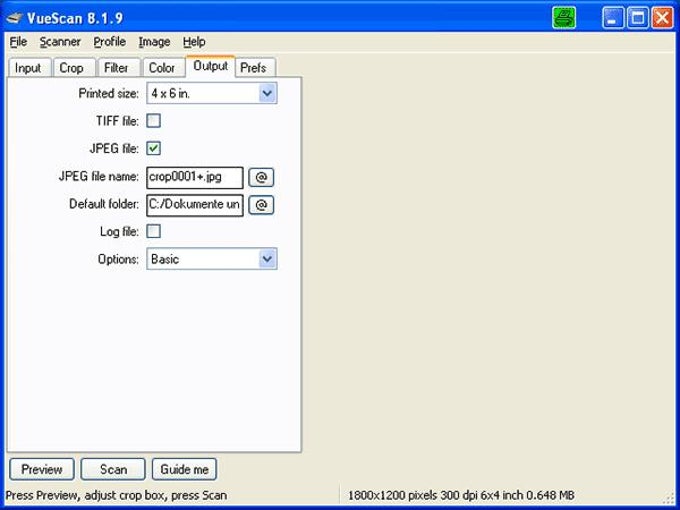Image resolution: width=680 pixels, height=510 pixels.
Task: Uncheck the JPEG file checkbox
Action: (154, 148)
